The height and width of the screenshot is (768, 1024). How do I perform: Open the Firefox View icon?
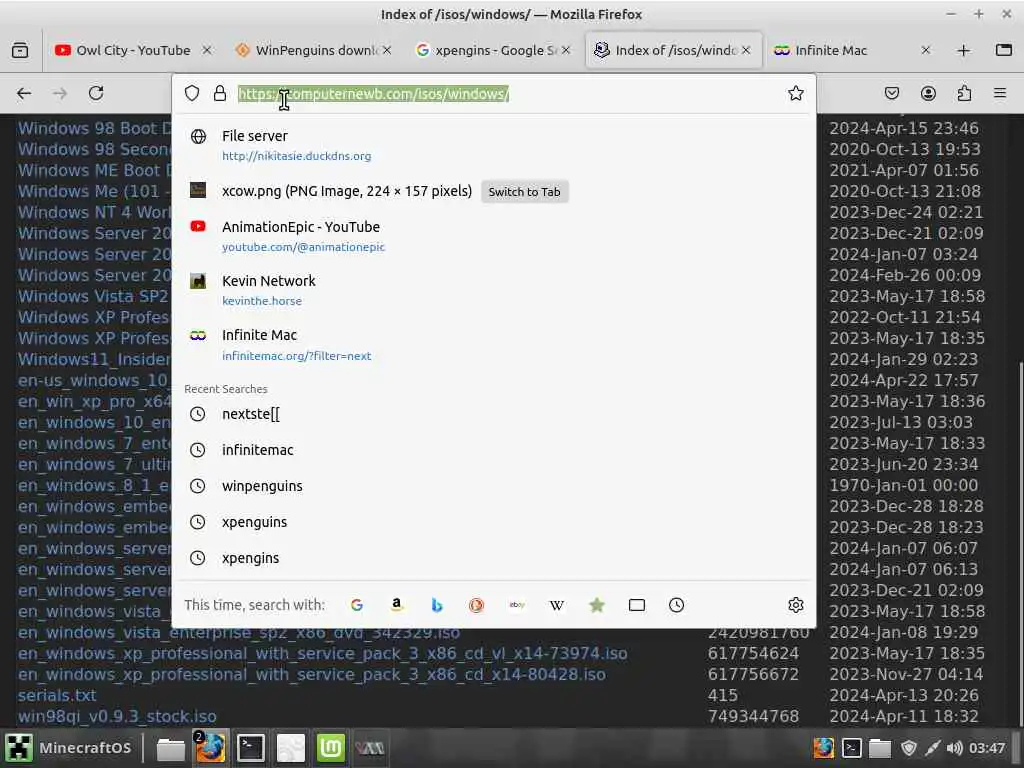(20, 50)
